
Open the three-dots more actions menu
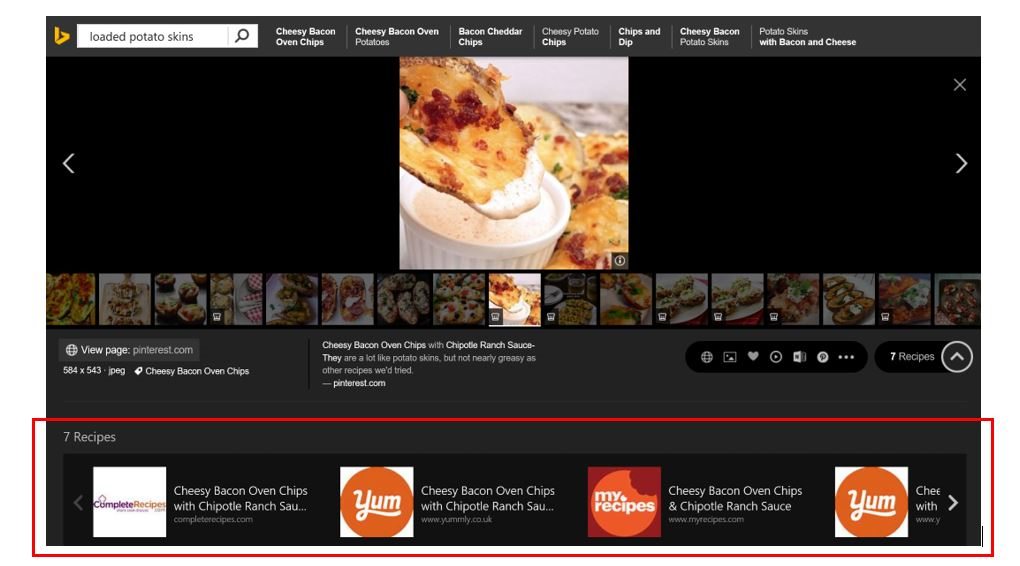pos(847,357)
